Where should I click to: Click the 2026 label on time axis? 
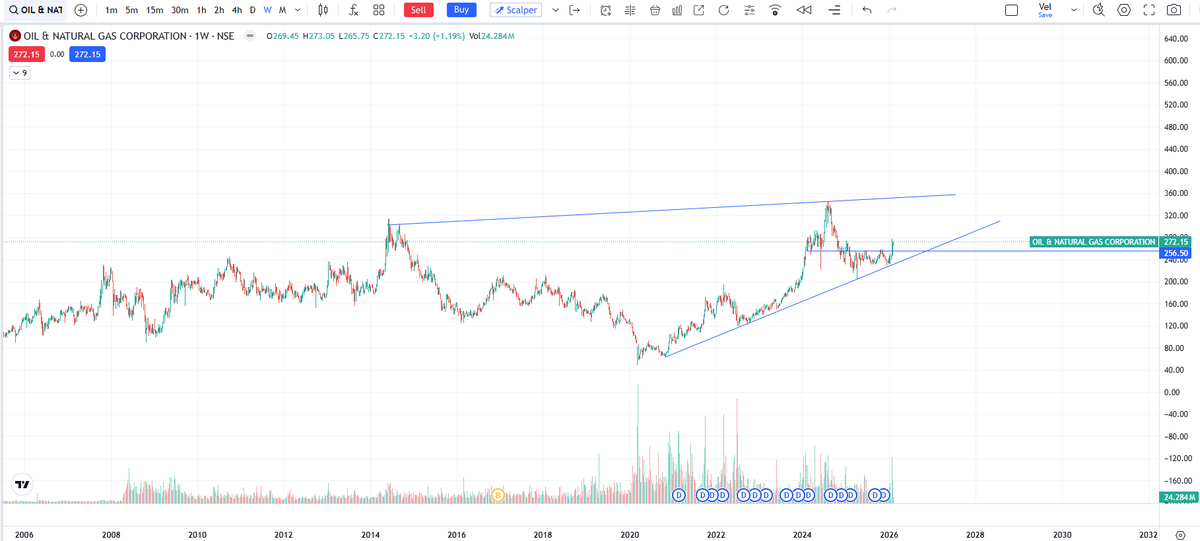point(889,535)
